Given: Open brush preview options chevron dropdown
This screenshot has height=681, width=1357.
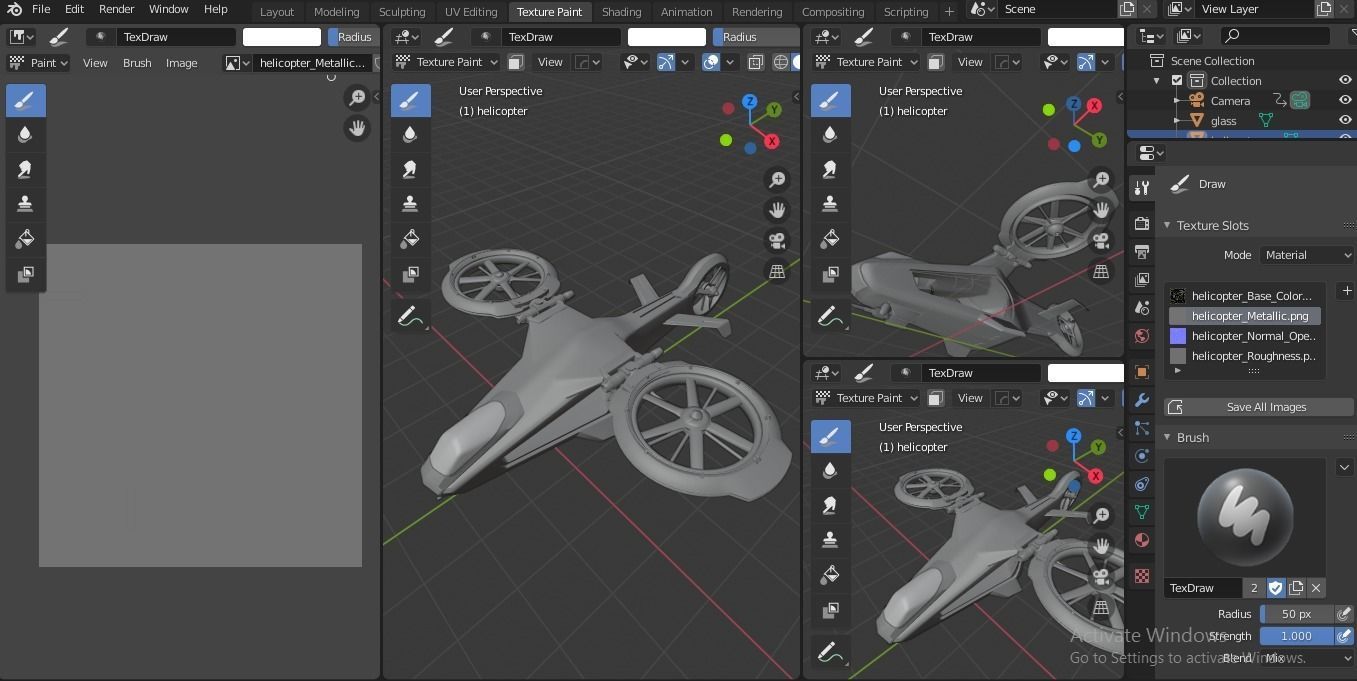Looking at the screenshot, I should click(1344, 467).
